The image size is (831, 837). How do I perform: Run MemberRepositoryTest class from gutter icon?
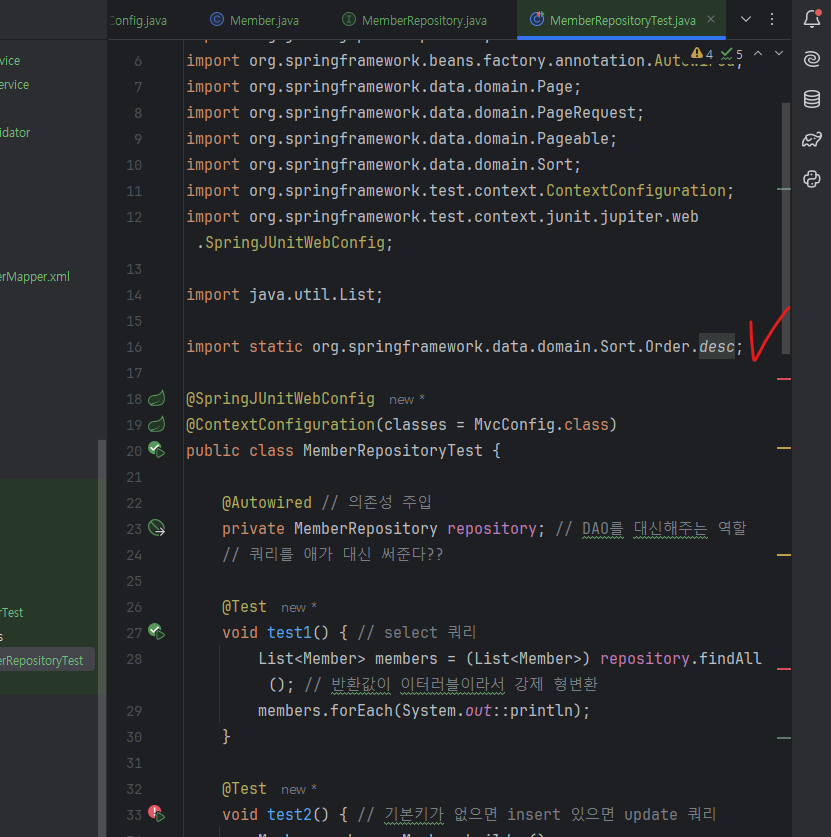click(156, 450)
